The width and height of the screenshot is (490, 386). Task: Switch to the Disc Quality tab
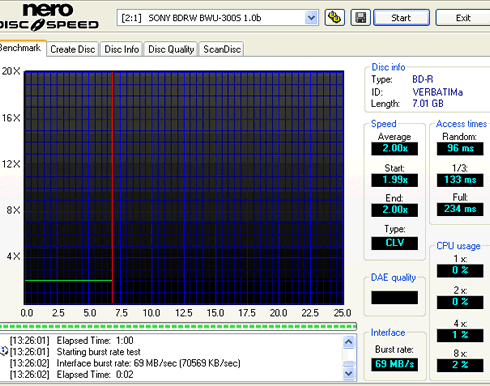pyautogui.click(x=171, y=49)
